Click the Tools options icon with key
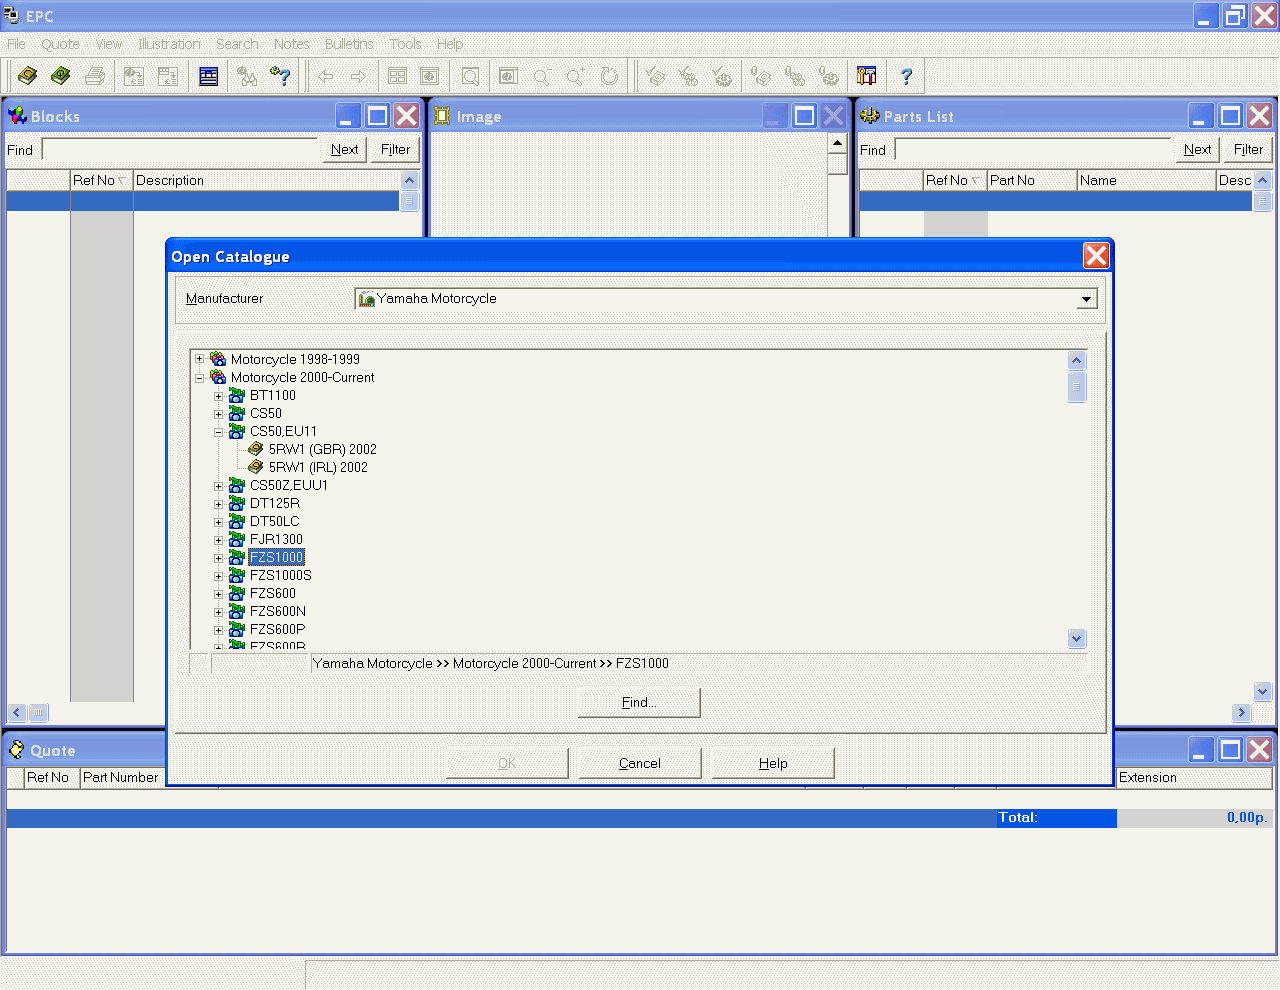 point(867,76)
